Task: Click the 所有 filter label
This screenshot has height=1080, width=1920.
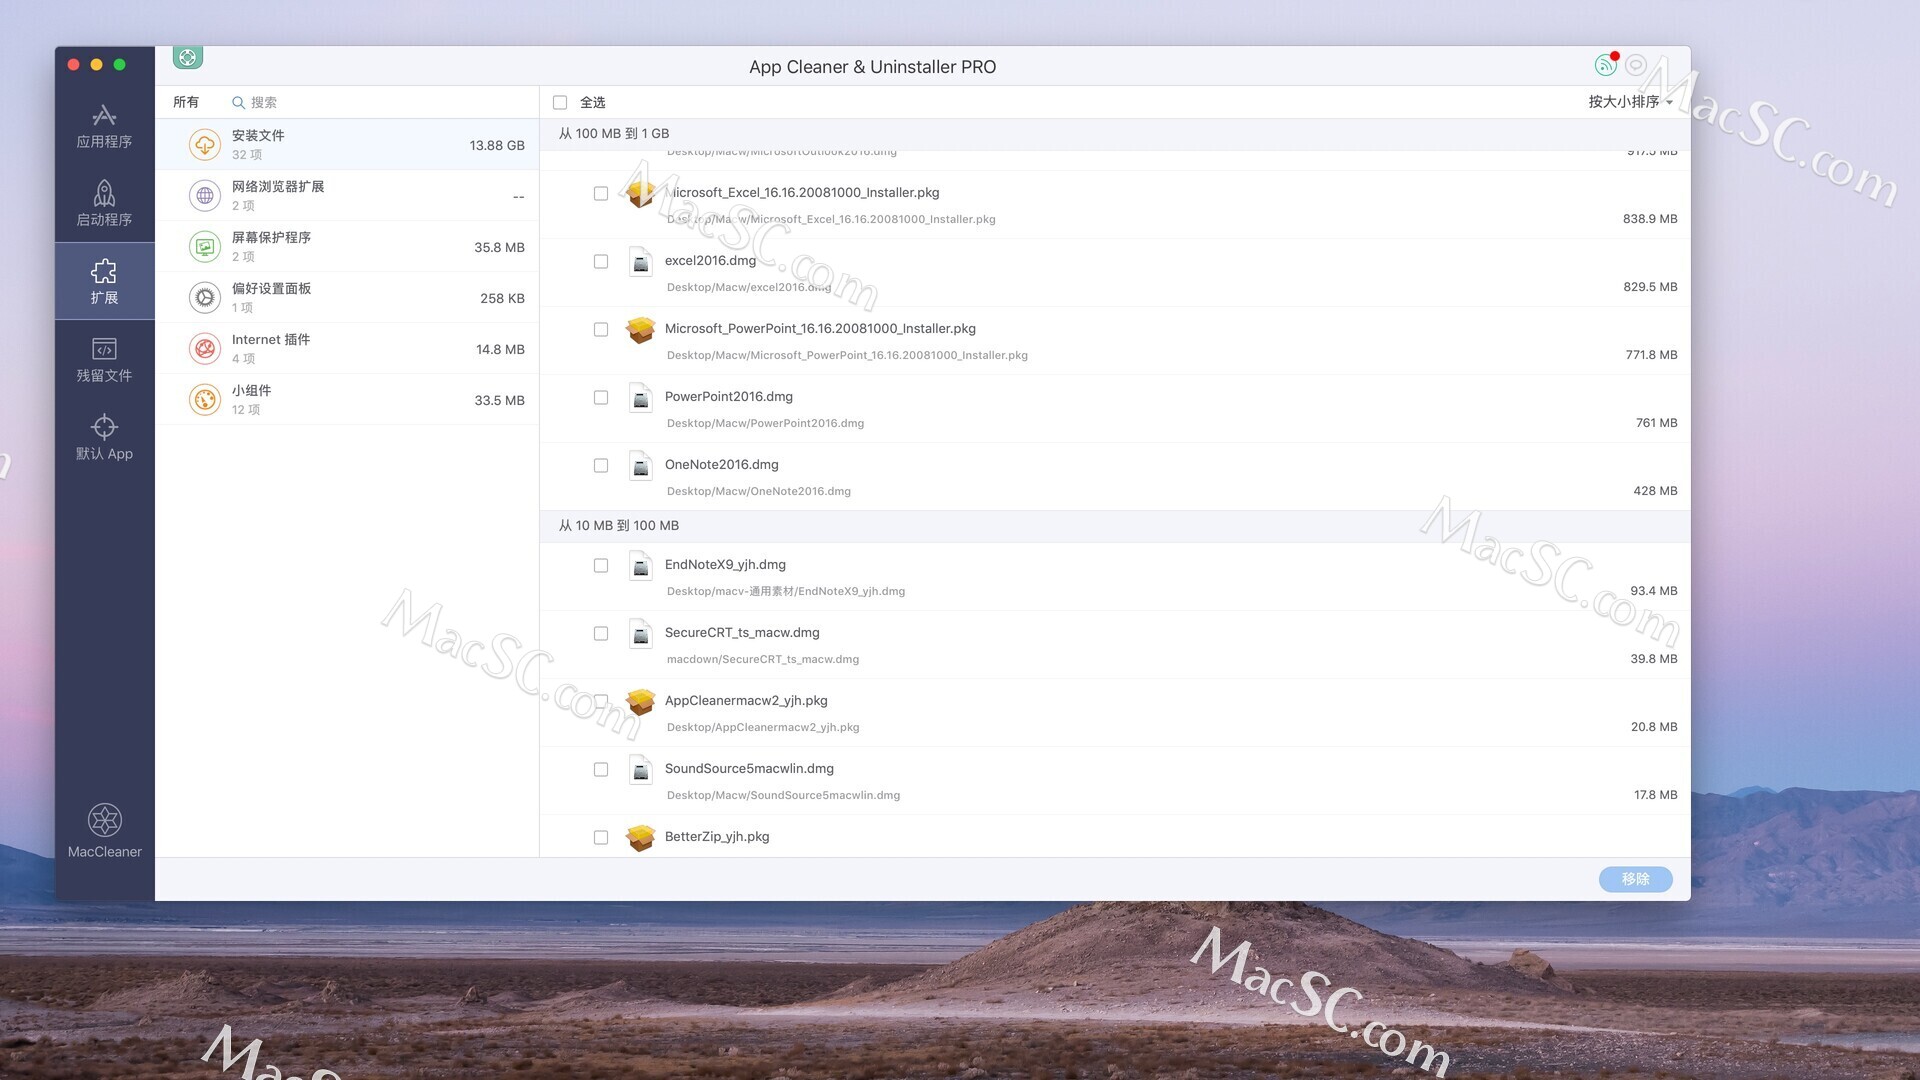Action: (x=186, y=102)
